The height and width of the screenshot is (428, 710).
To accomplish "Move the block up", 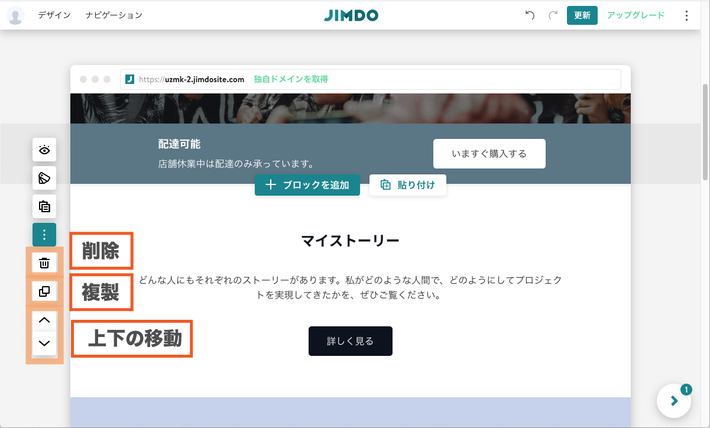I will pyautogui.click(x=44, y=320).
